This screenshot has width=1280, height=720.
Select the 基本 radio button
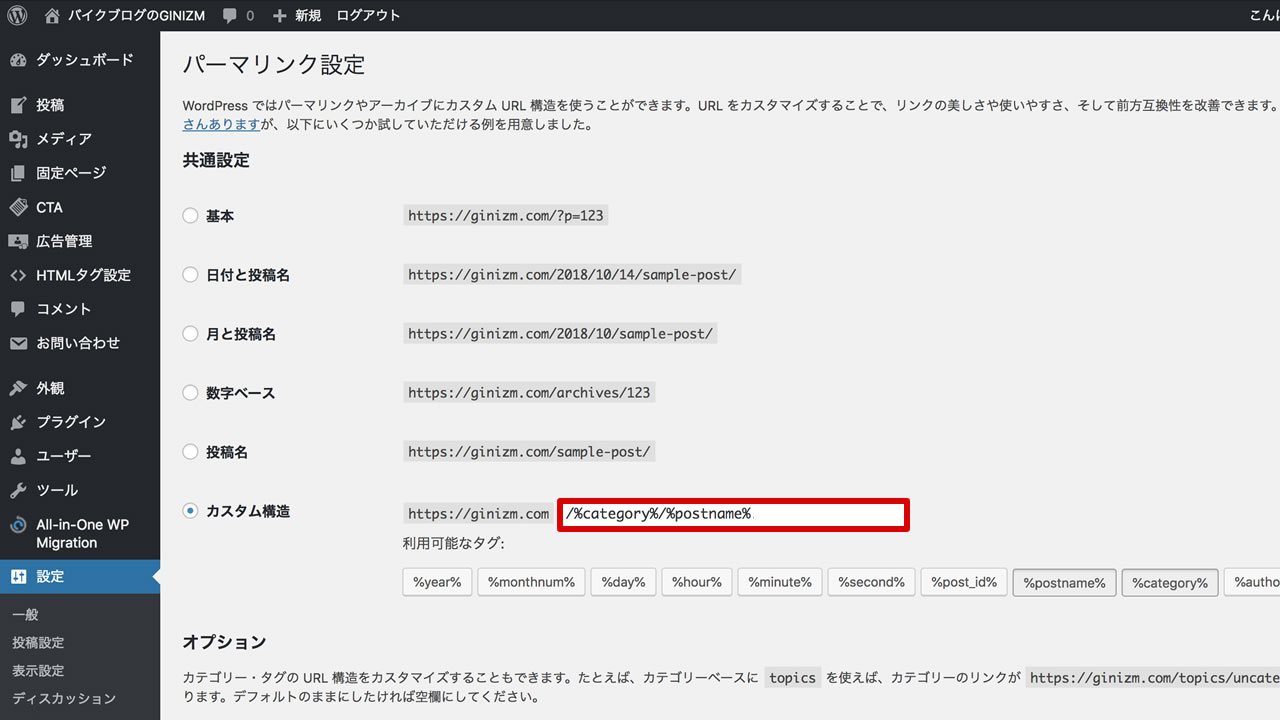point(190,215)
